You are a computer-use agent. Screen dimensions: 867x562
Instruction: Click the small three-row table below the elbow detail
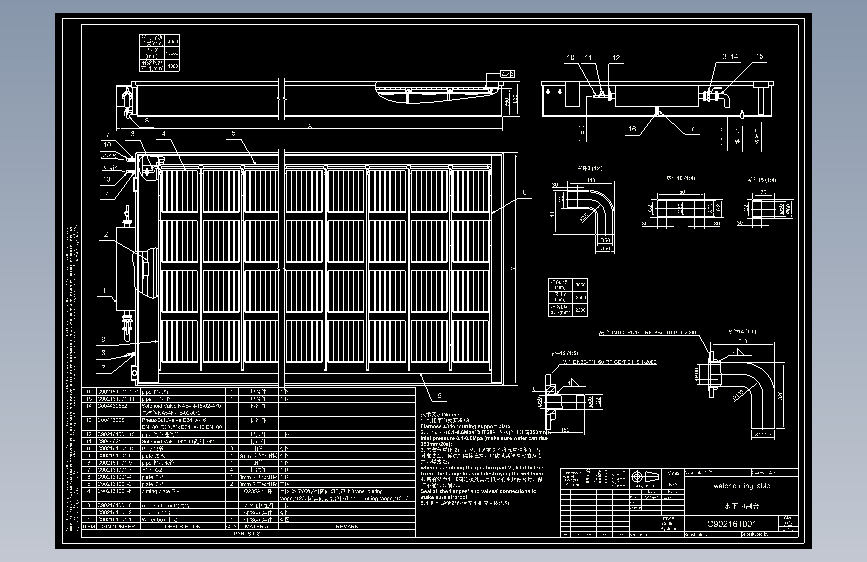(x=568, y=298)
